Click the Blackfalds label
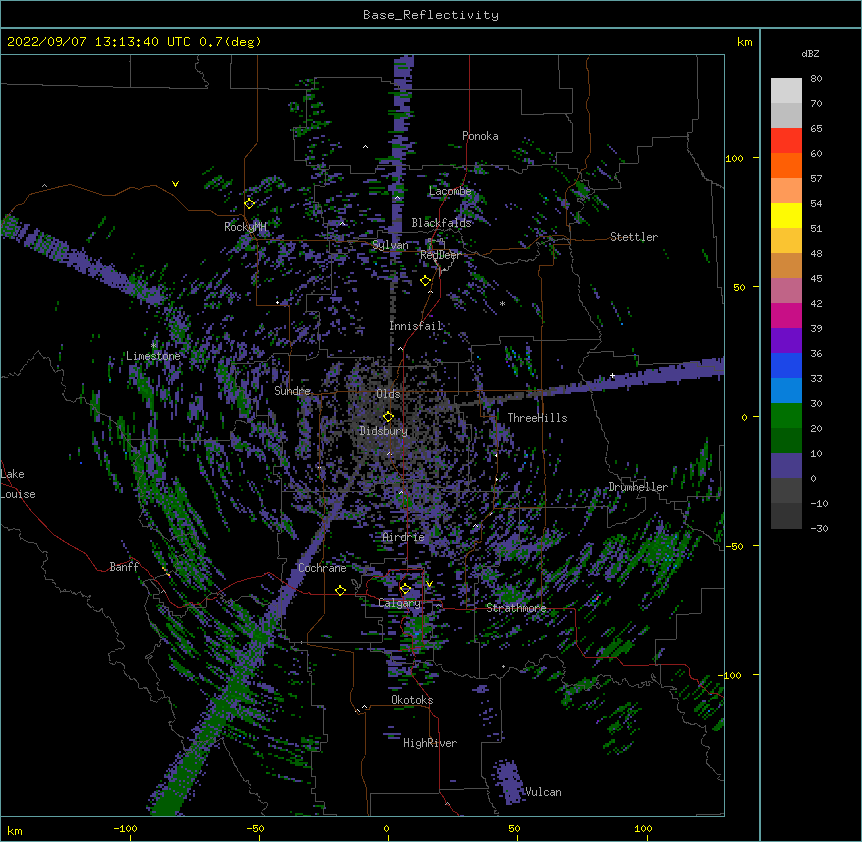 [x=441, y=223]
